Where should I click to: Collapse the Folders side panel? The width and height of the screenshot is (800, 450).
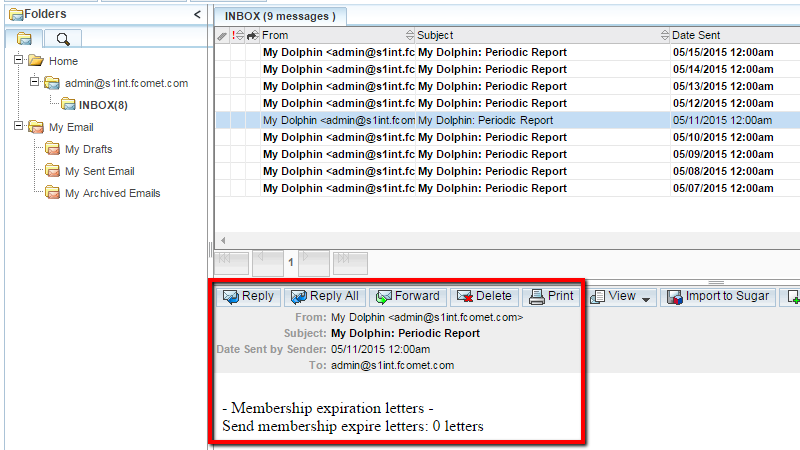197,14
